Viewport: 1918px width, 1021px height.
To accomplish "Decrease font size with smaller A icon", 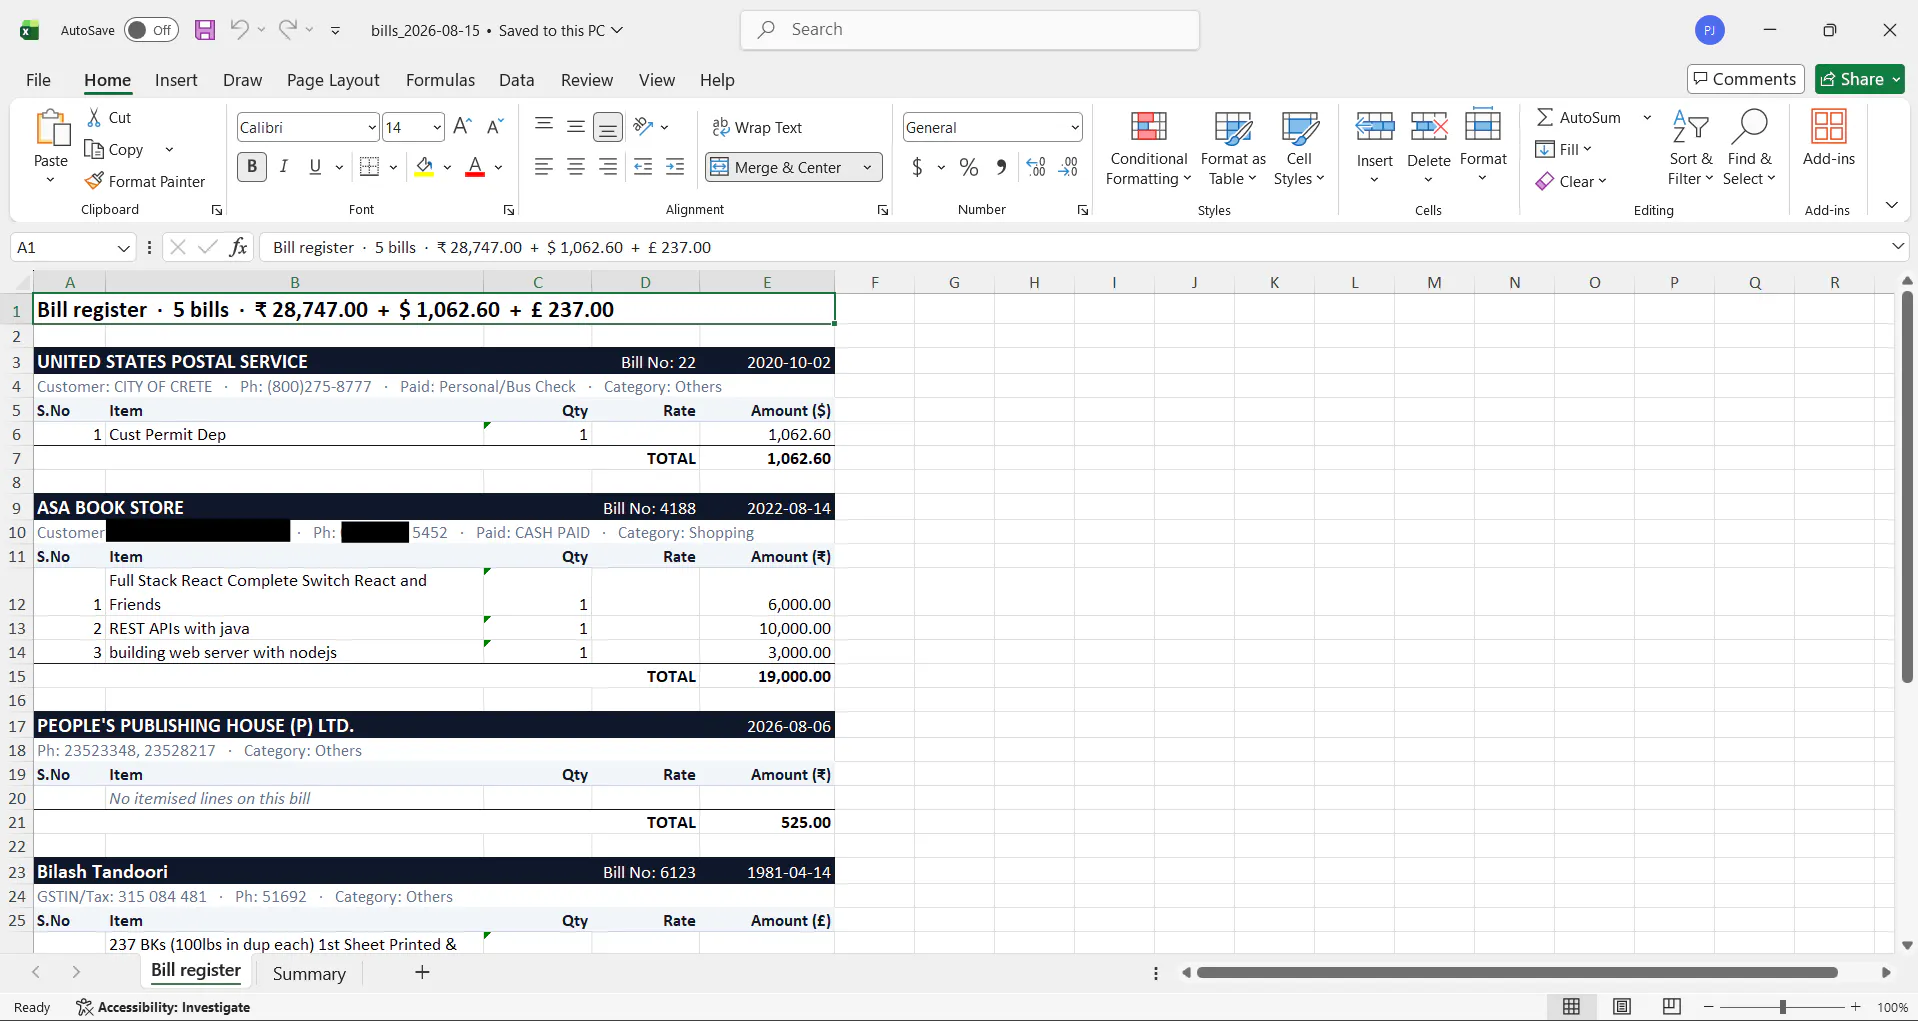I will (495, 126).
